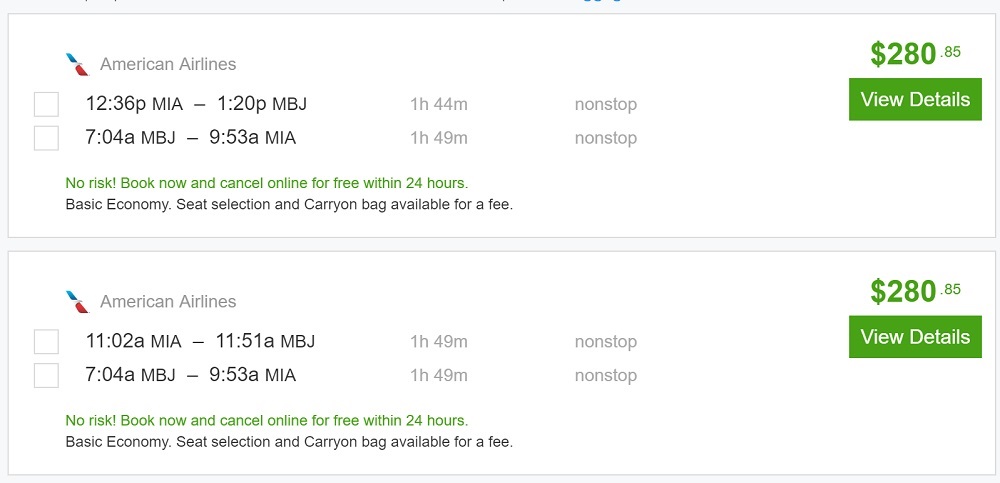Tick the 7:04a return checkbox under the 11:02a flight

[x=46, y=376]
